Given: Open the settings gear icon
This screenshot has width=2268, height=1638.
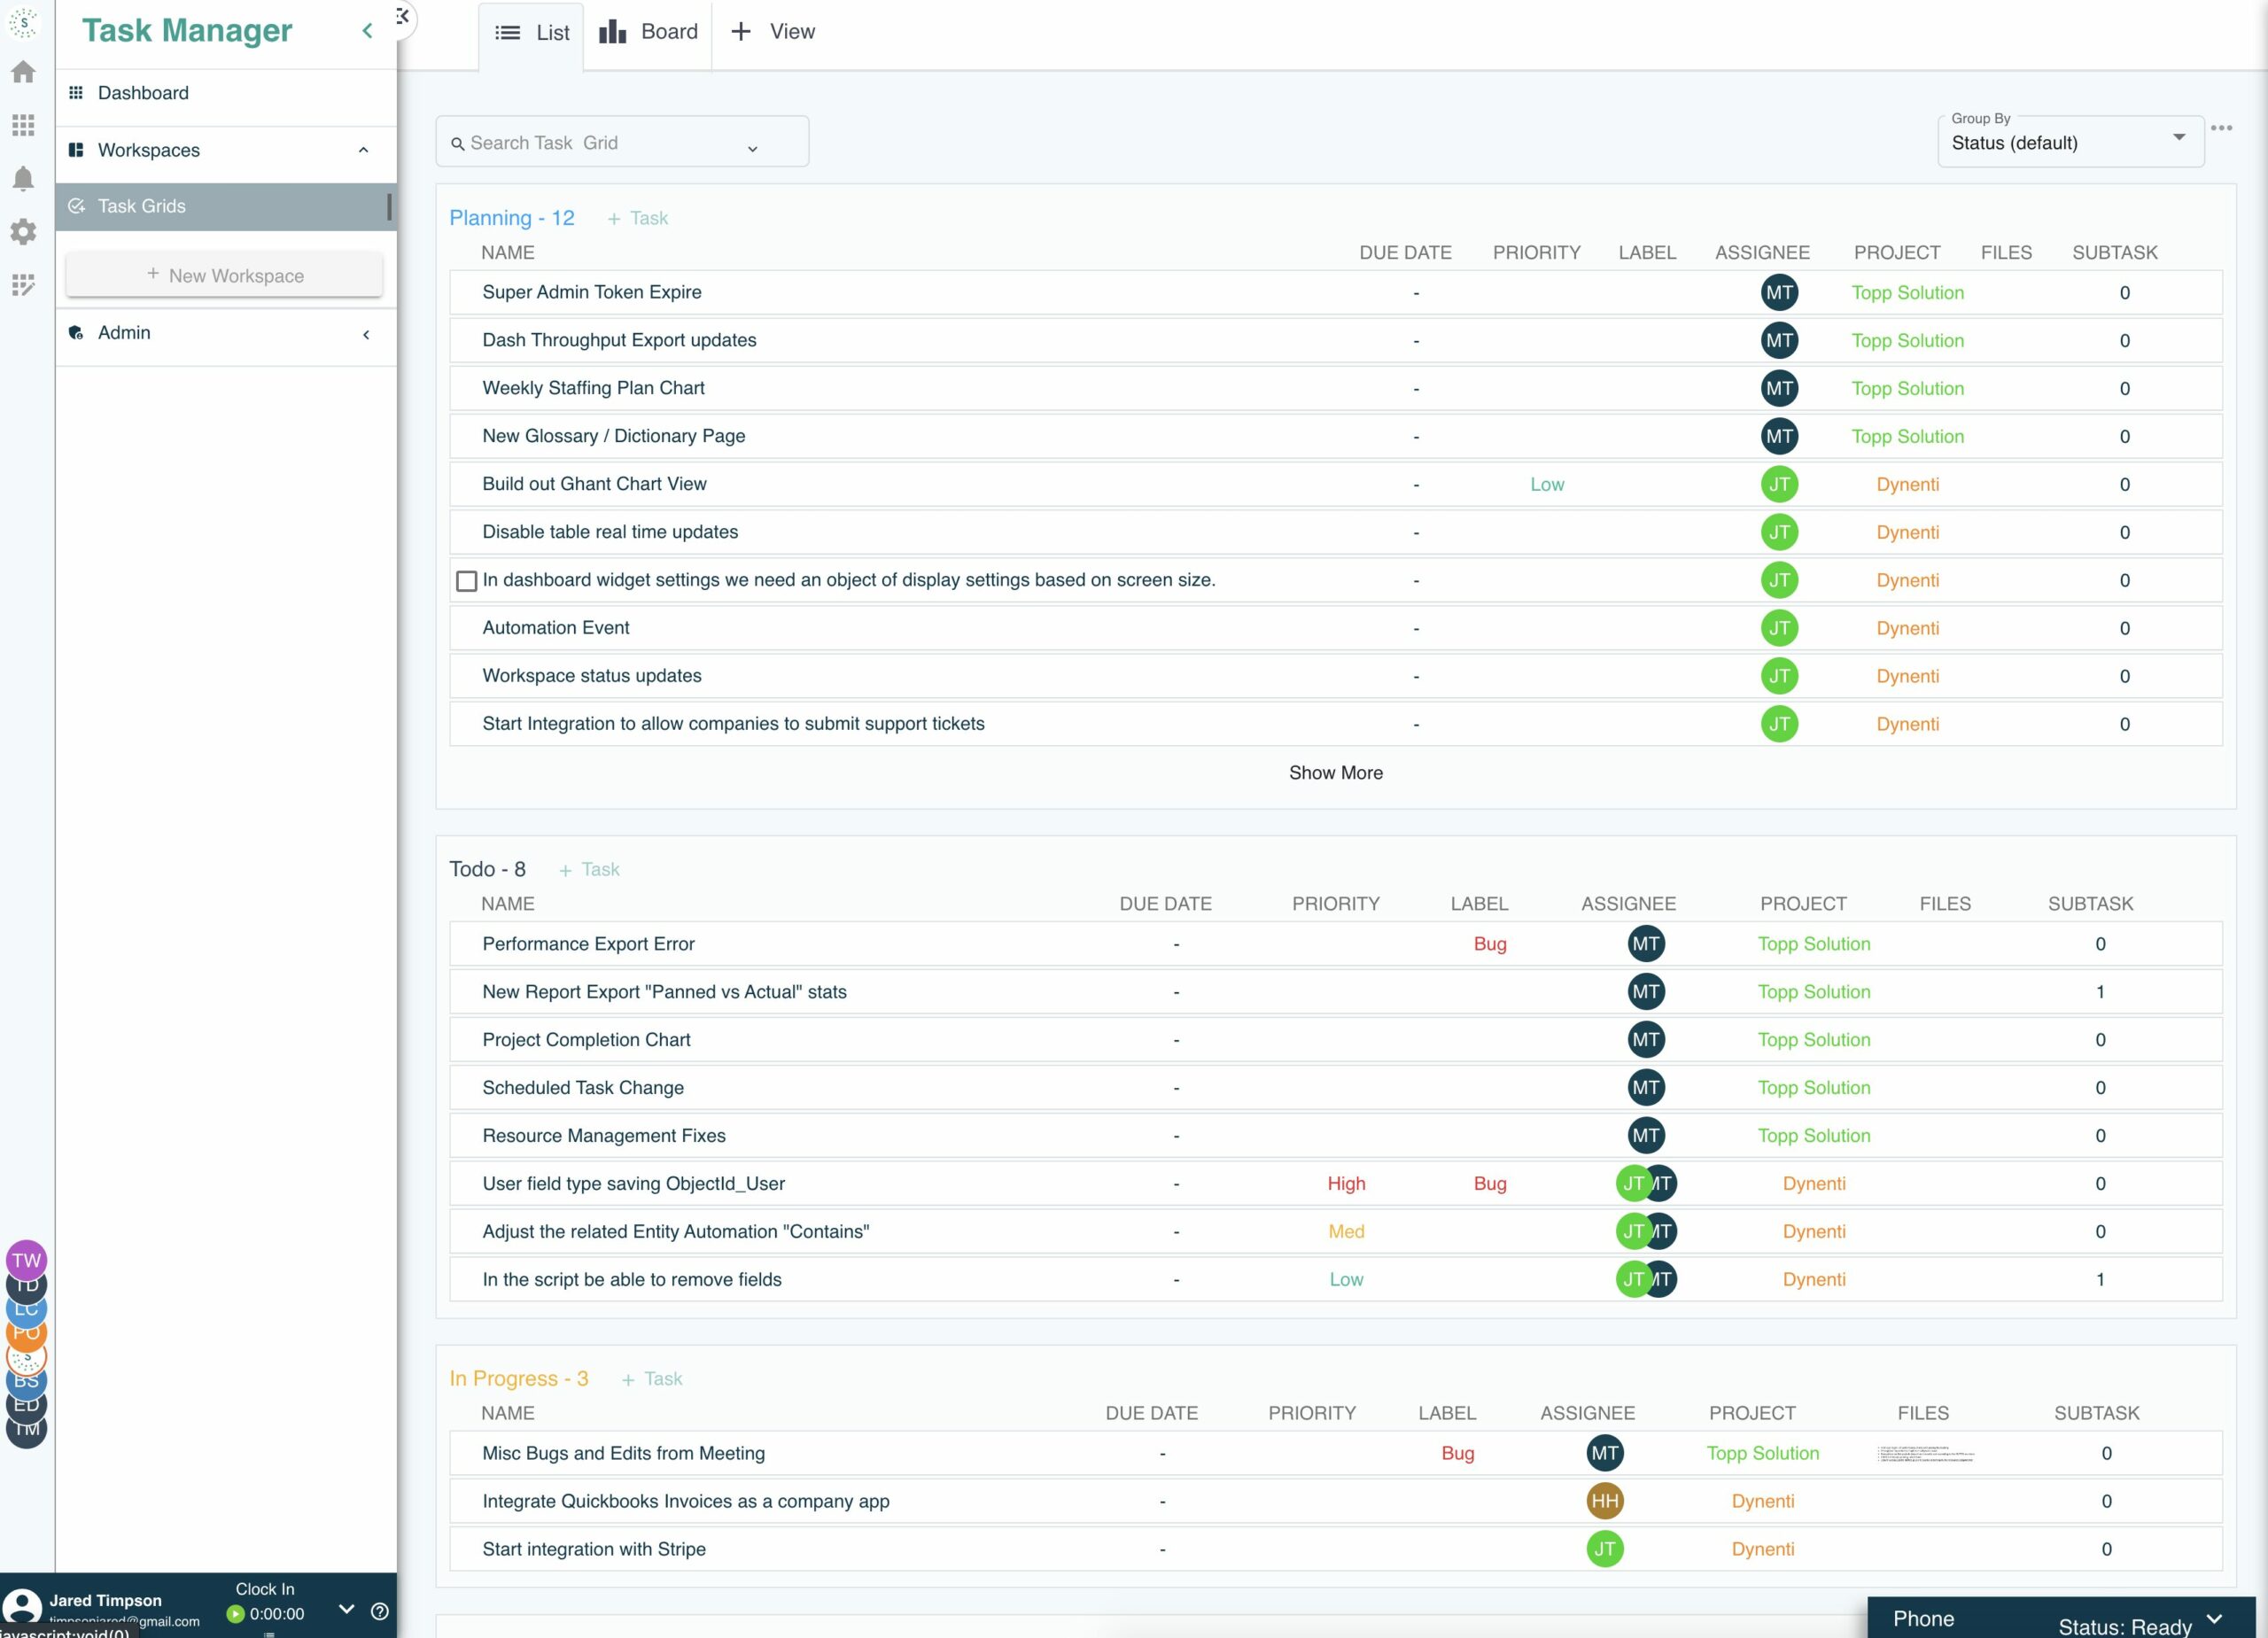Looking at the screenshot, I should 23,232.
